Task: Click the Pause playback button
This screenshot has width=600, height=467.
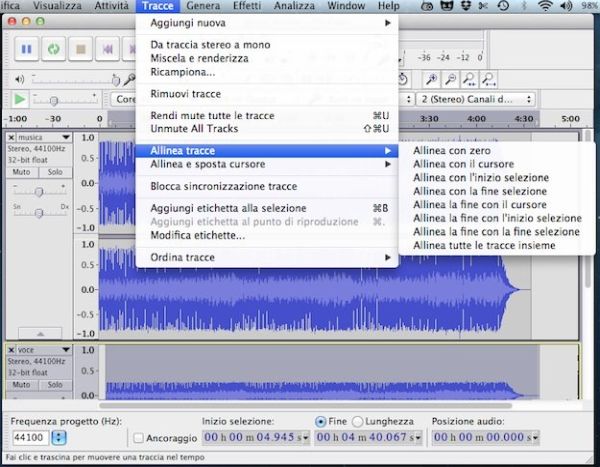Action: click(27, 47)
